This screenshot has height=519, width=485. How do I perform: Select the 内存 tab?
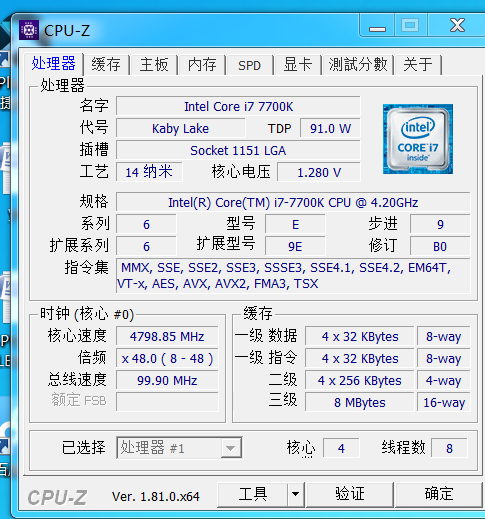pos(202,64)
